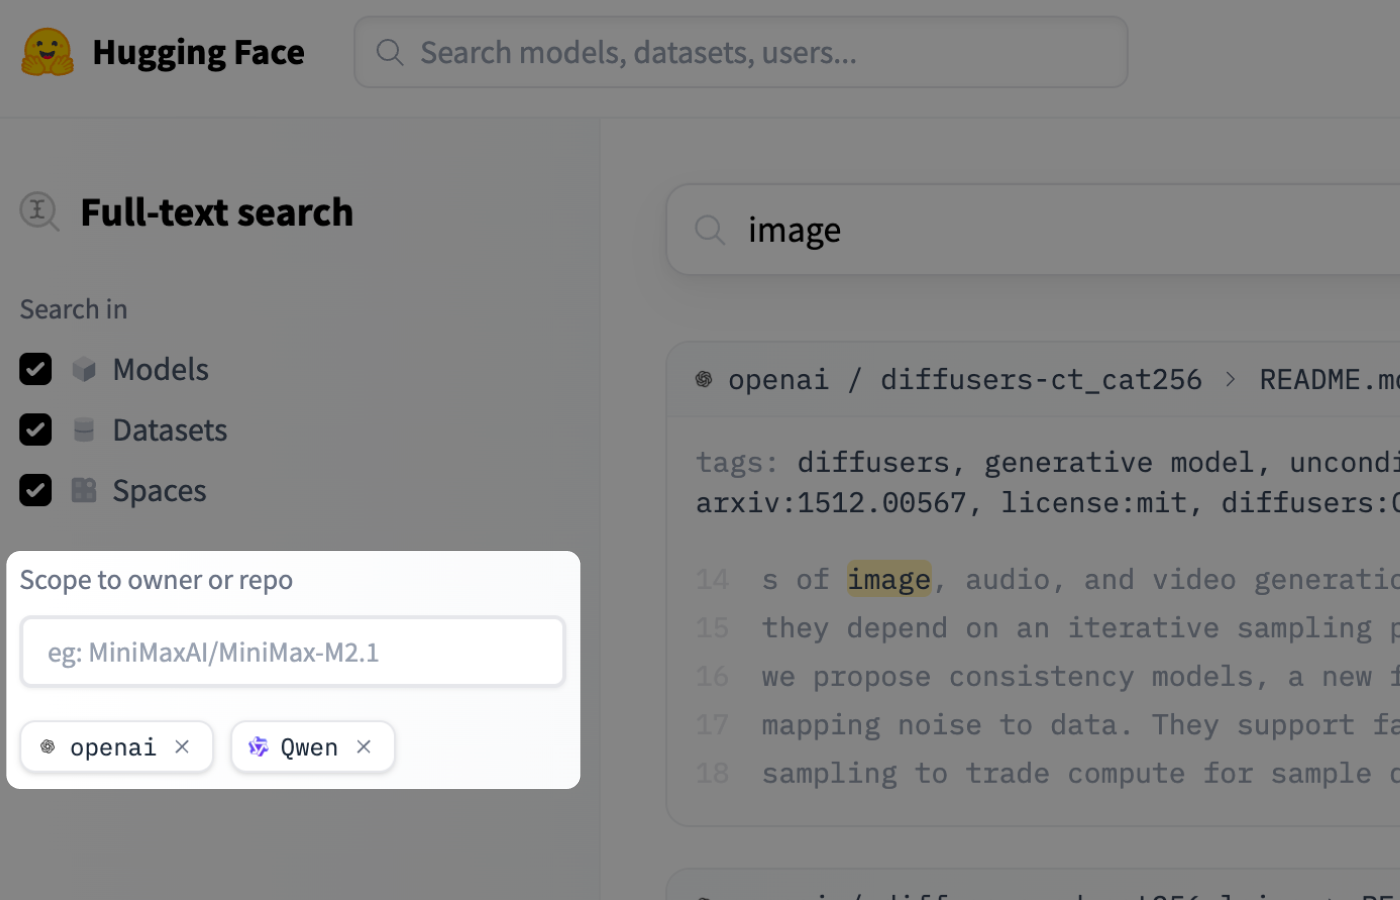Click the magnifier icon in top search bar
The height and width of the screenshot is (900, 1400).
pos(390,52)
